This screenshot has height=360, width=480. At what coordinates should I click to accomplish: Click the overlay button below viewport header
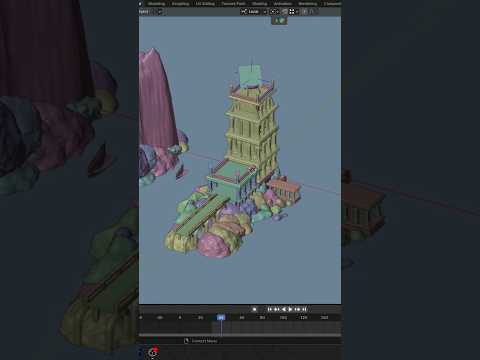tap(279, 21)
